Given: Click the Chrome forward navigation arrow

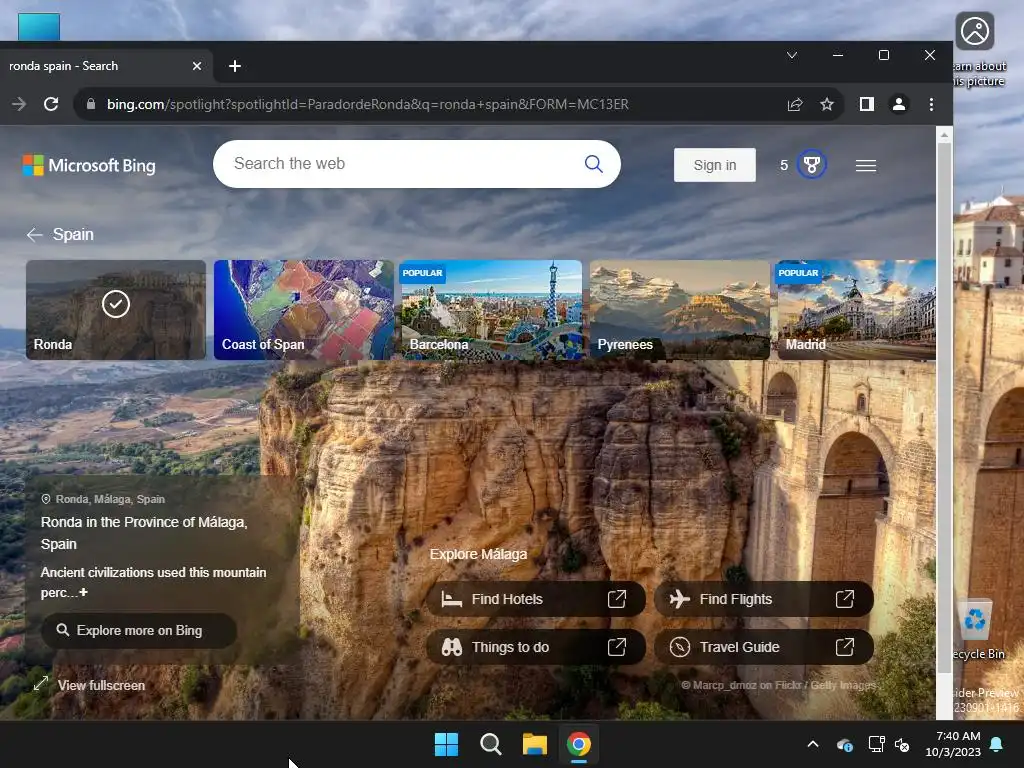Looking at the screenshot, I should click(19, 104).
